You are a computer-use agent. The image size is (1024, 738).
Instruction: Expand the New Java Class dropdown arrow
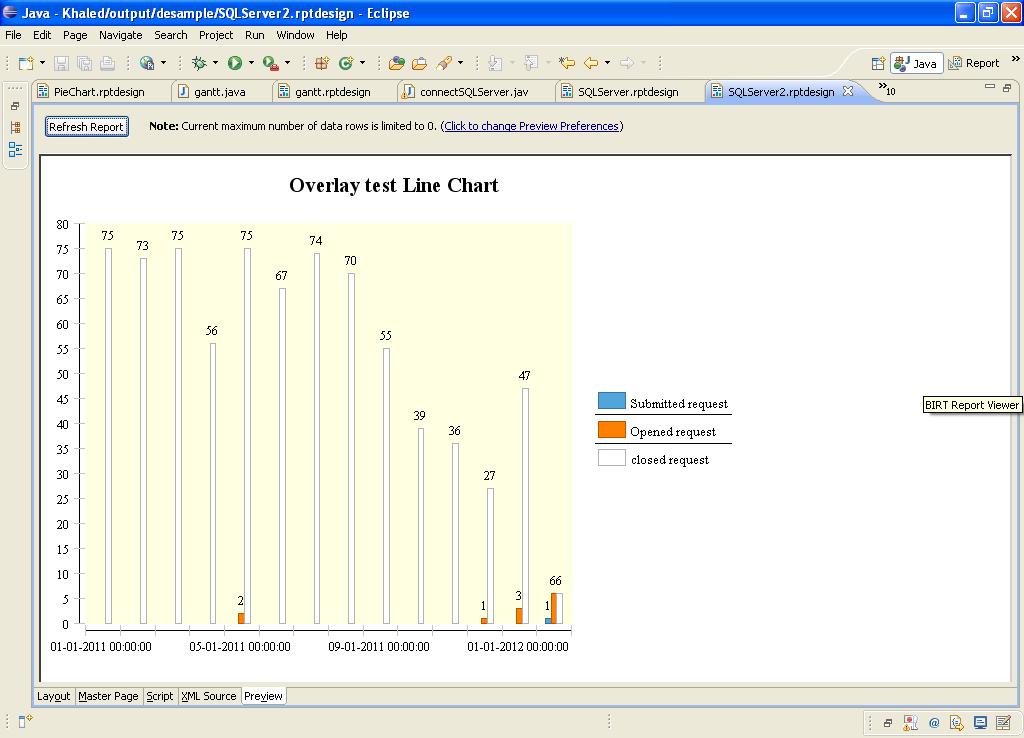click(x=362, y=63)
